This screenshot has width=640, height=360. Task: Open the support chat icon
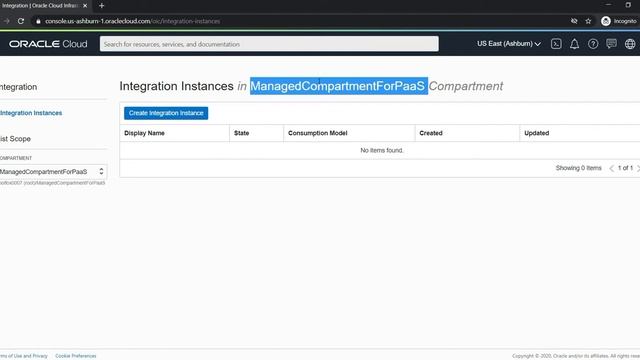[611, 43]
